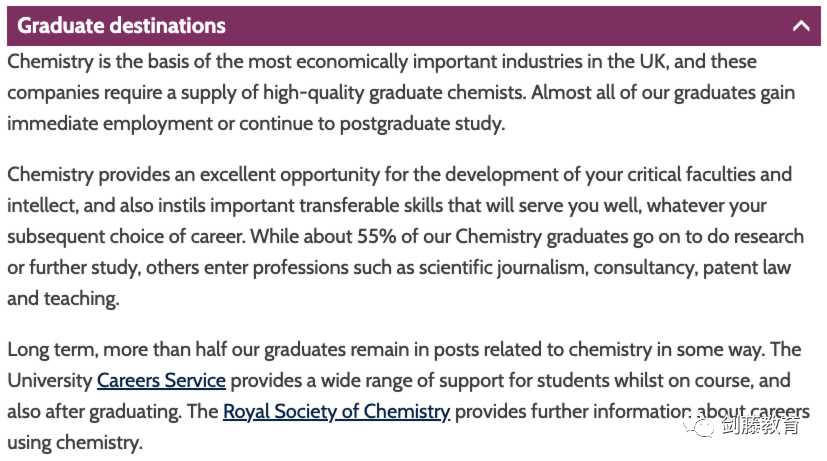The image size is (827, 461).
Task: Collapse the Graduate destinations section chevron
Action: [x=801, y=25]
